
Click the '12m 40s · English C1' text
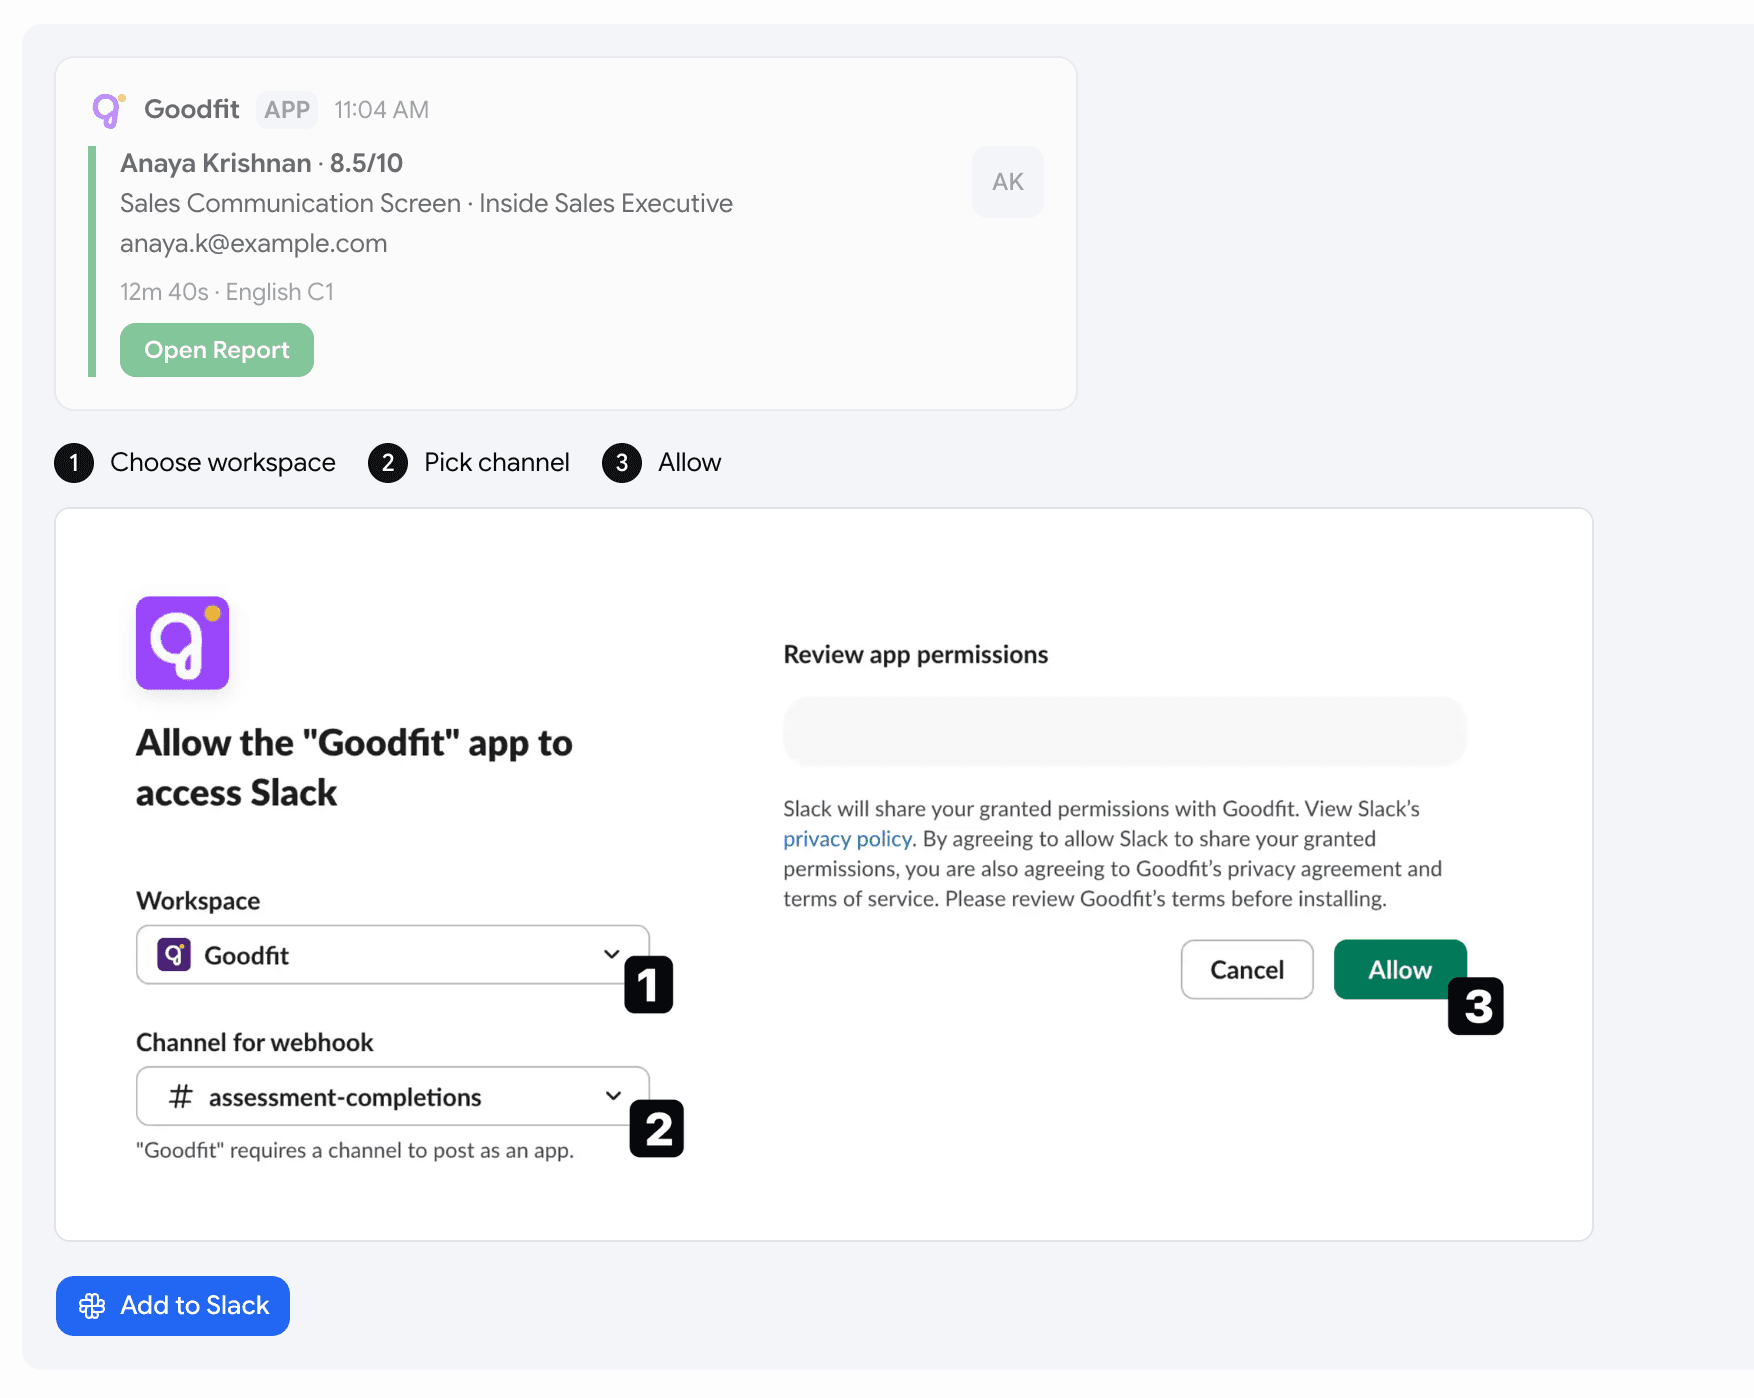pos(227,292)
